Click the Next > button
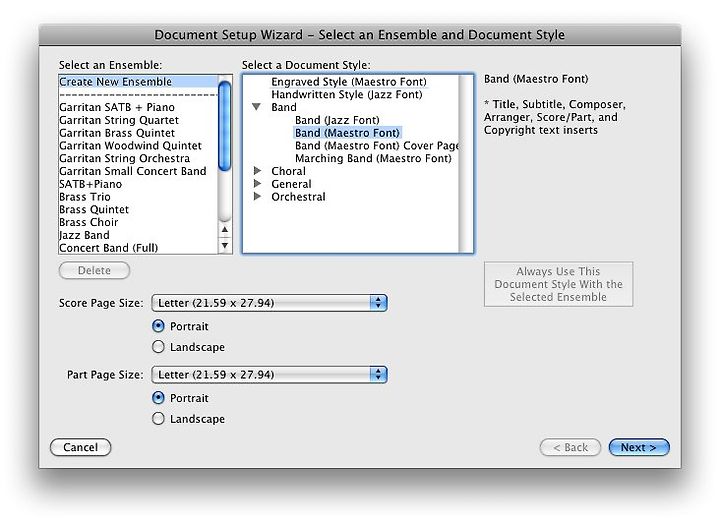This screenshot has width=720, height=522. coord(639,447)
